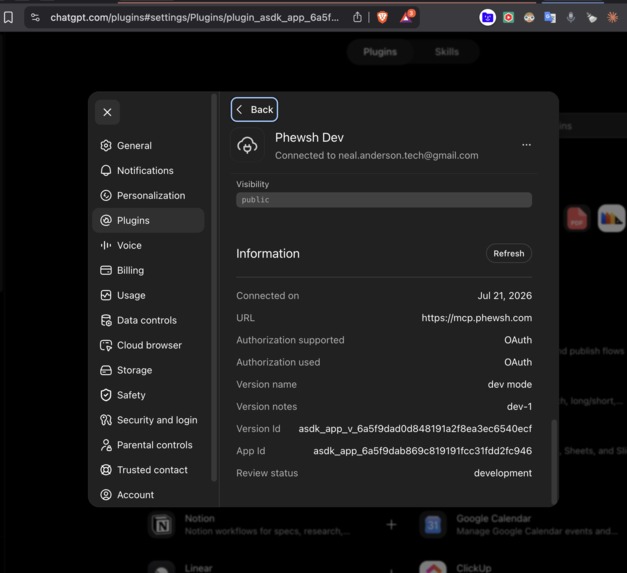This screenshot has height=573, width=627.
Task: Click the Trusted contact lifebuoy icon
Action: point(106,470)
